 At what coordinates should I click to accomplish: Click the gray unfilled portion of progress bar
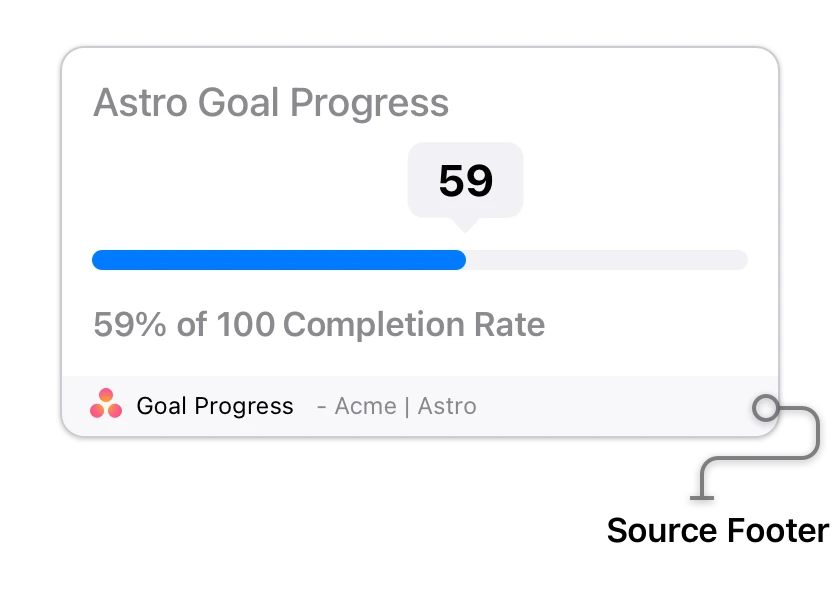tap(607, 260)
